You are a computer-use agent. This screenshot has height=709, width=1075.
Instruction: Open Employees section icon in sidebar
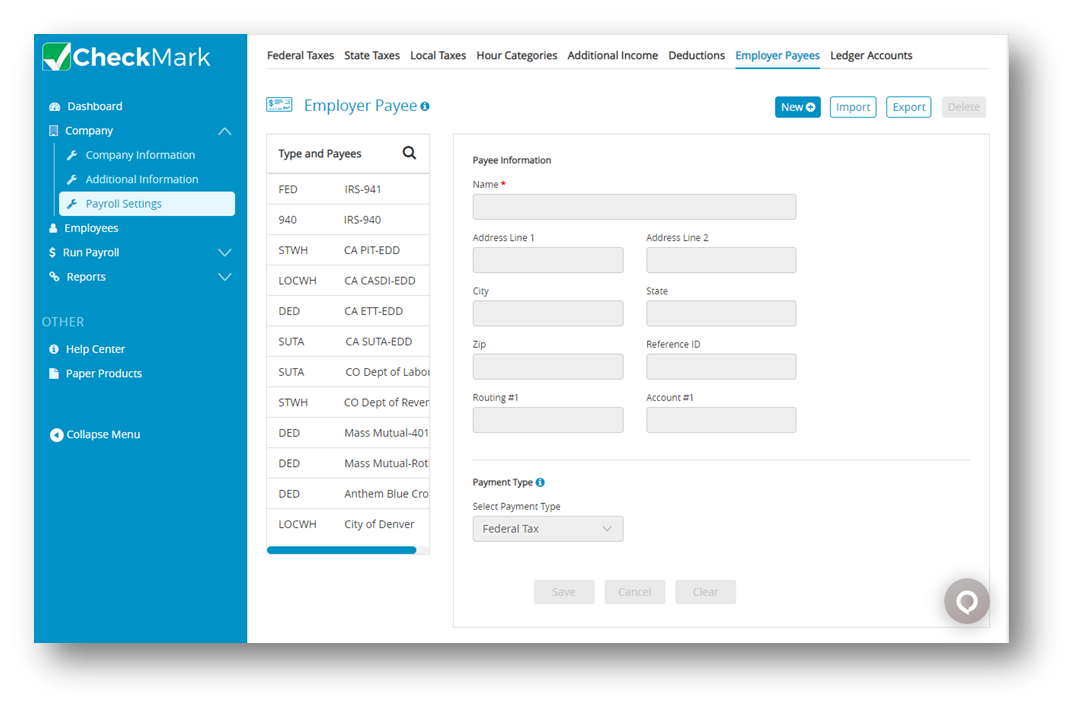click(x=57, y=227)
